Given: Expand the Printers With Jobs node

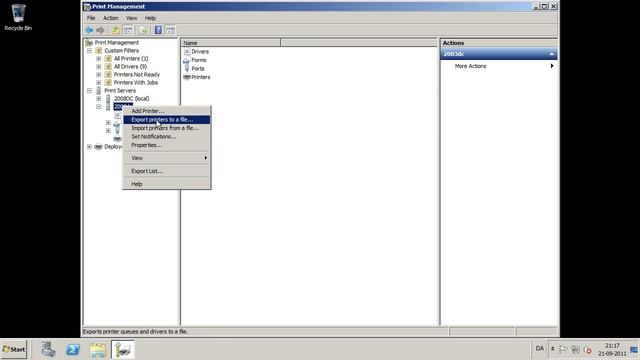Looking at the screenshot, I should 98,82.
